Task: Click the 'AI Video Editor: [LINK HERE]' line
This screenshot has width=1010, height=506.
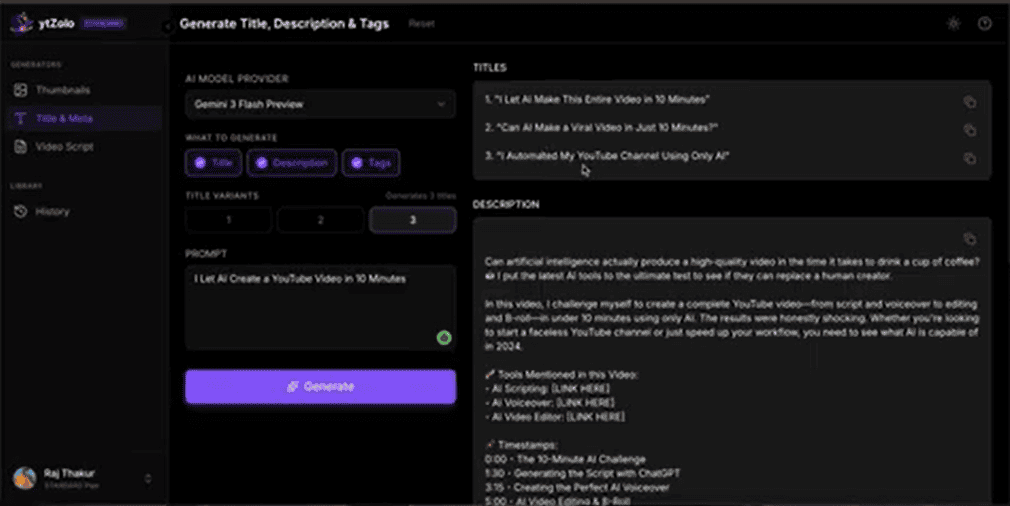Action: (x=555, y=417)
